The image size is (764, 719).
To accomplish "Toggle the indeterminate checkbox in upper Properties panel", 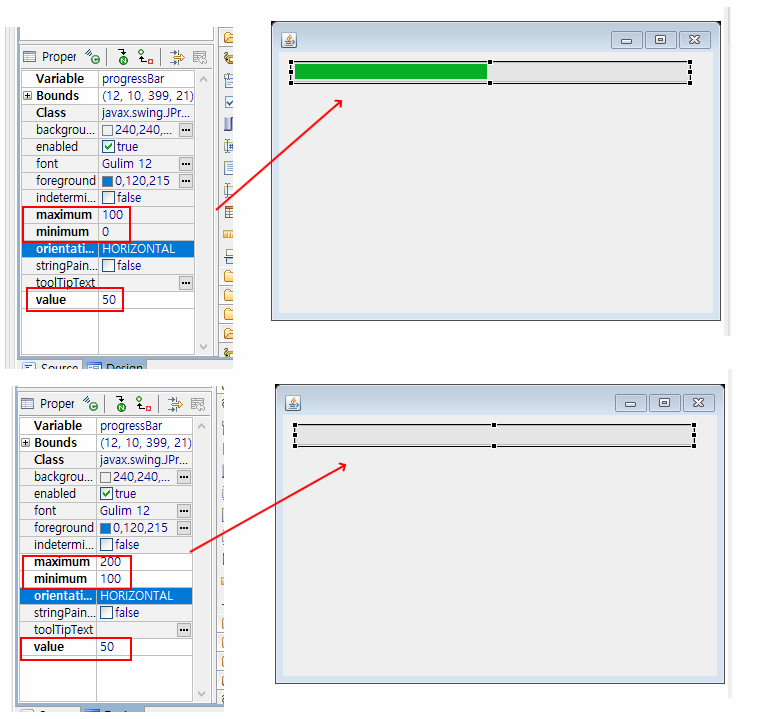I will (x=108, y=198).
